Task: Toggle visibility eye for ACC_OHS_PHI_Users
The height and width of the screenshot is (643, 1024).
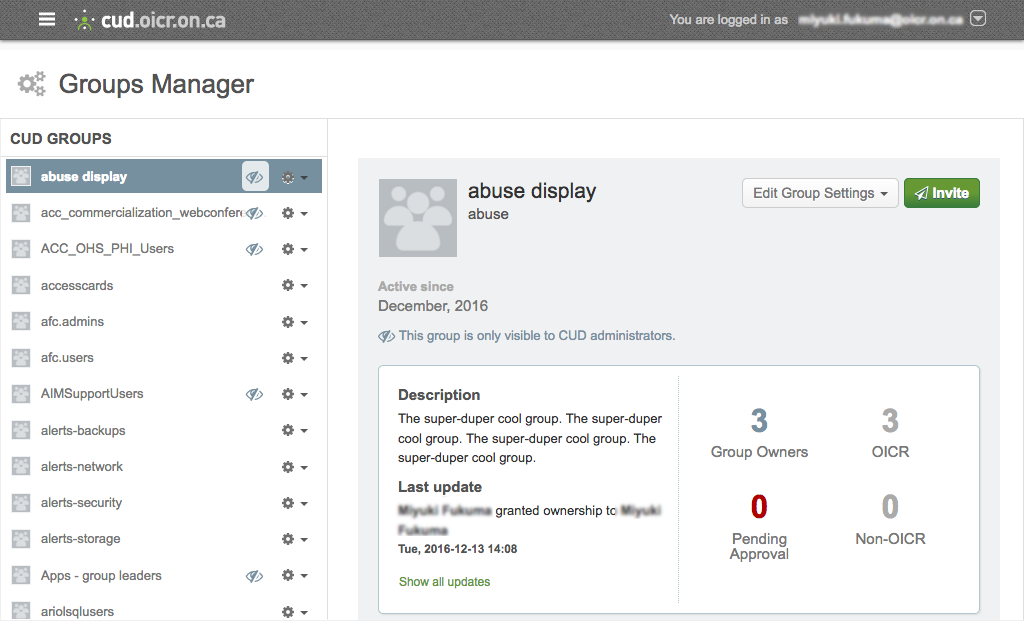Action: 255,249
